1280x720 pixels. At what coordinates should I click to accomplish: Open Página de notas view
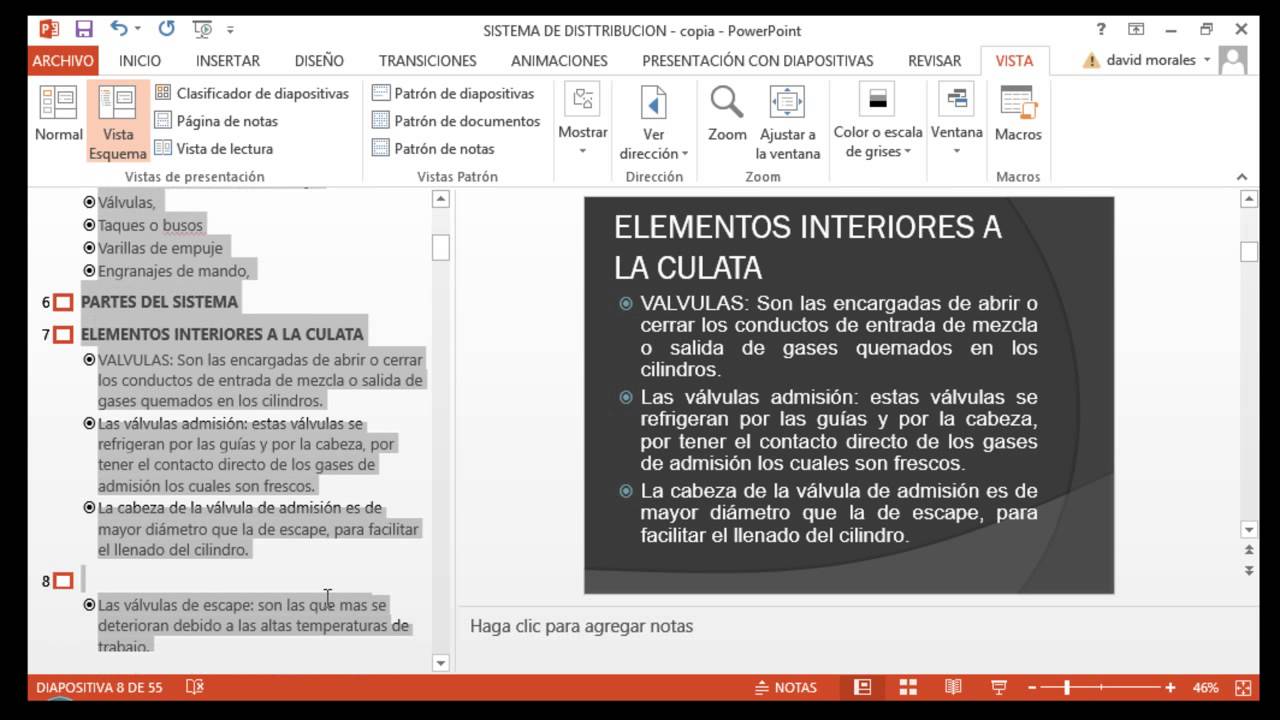(217, 121)
